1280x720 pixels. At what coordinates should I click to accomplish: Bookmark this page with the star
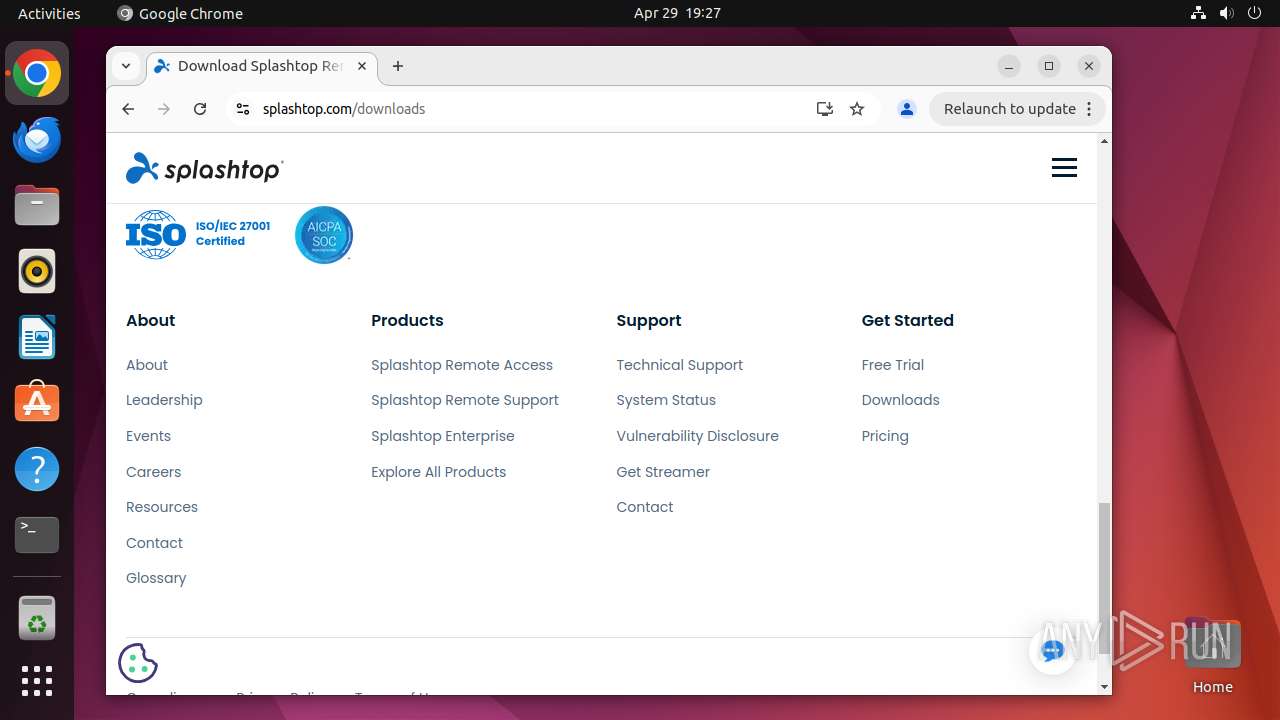point(857,109)
